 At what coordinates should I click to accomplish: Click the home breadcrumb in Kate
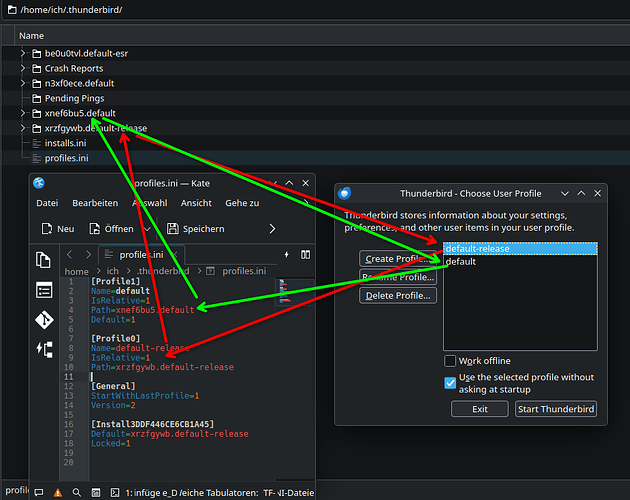pos(76,271)
